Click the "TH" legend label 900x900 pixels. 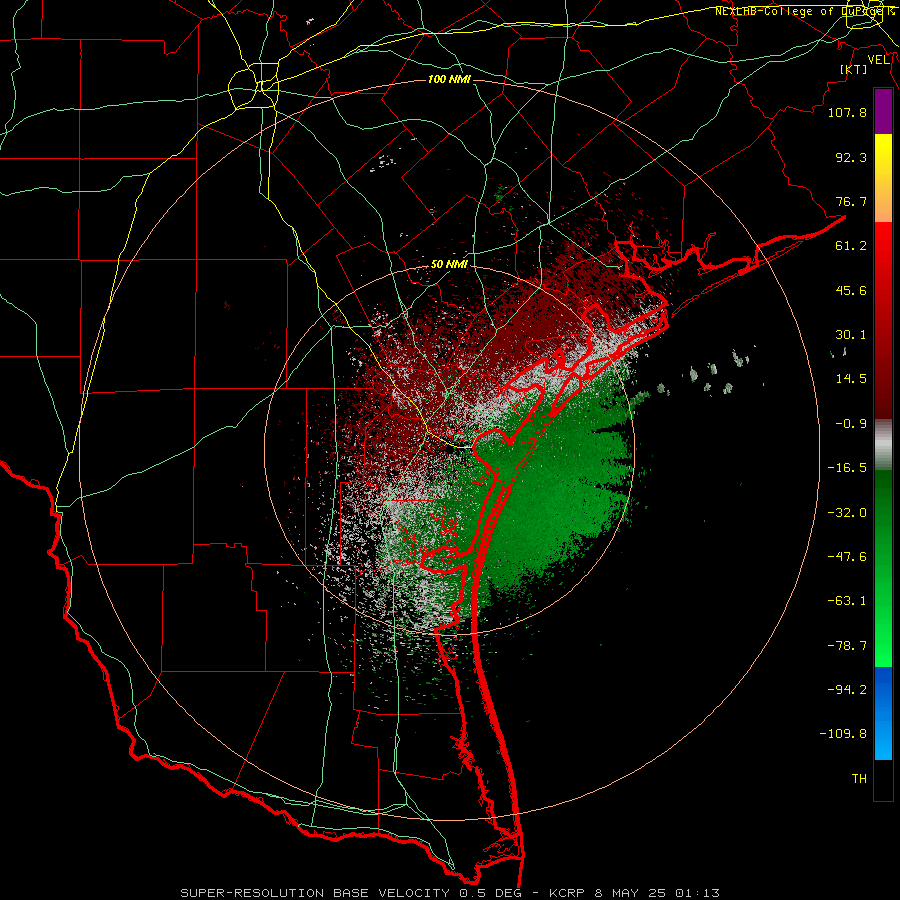(859, 779)
